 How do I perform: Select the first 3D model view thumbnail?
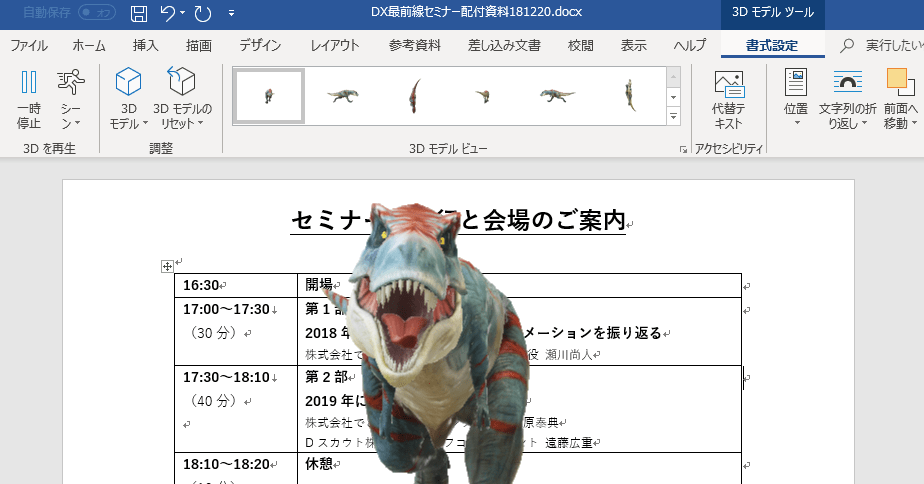269,96
